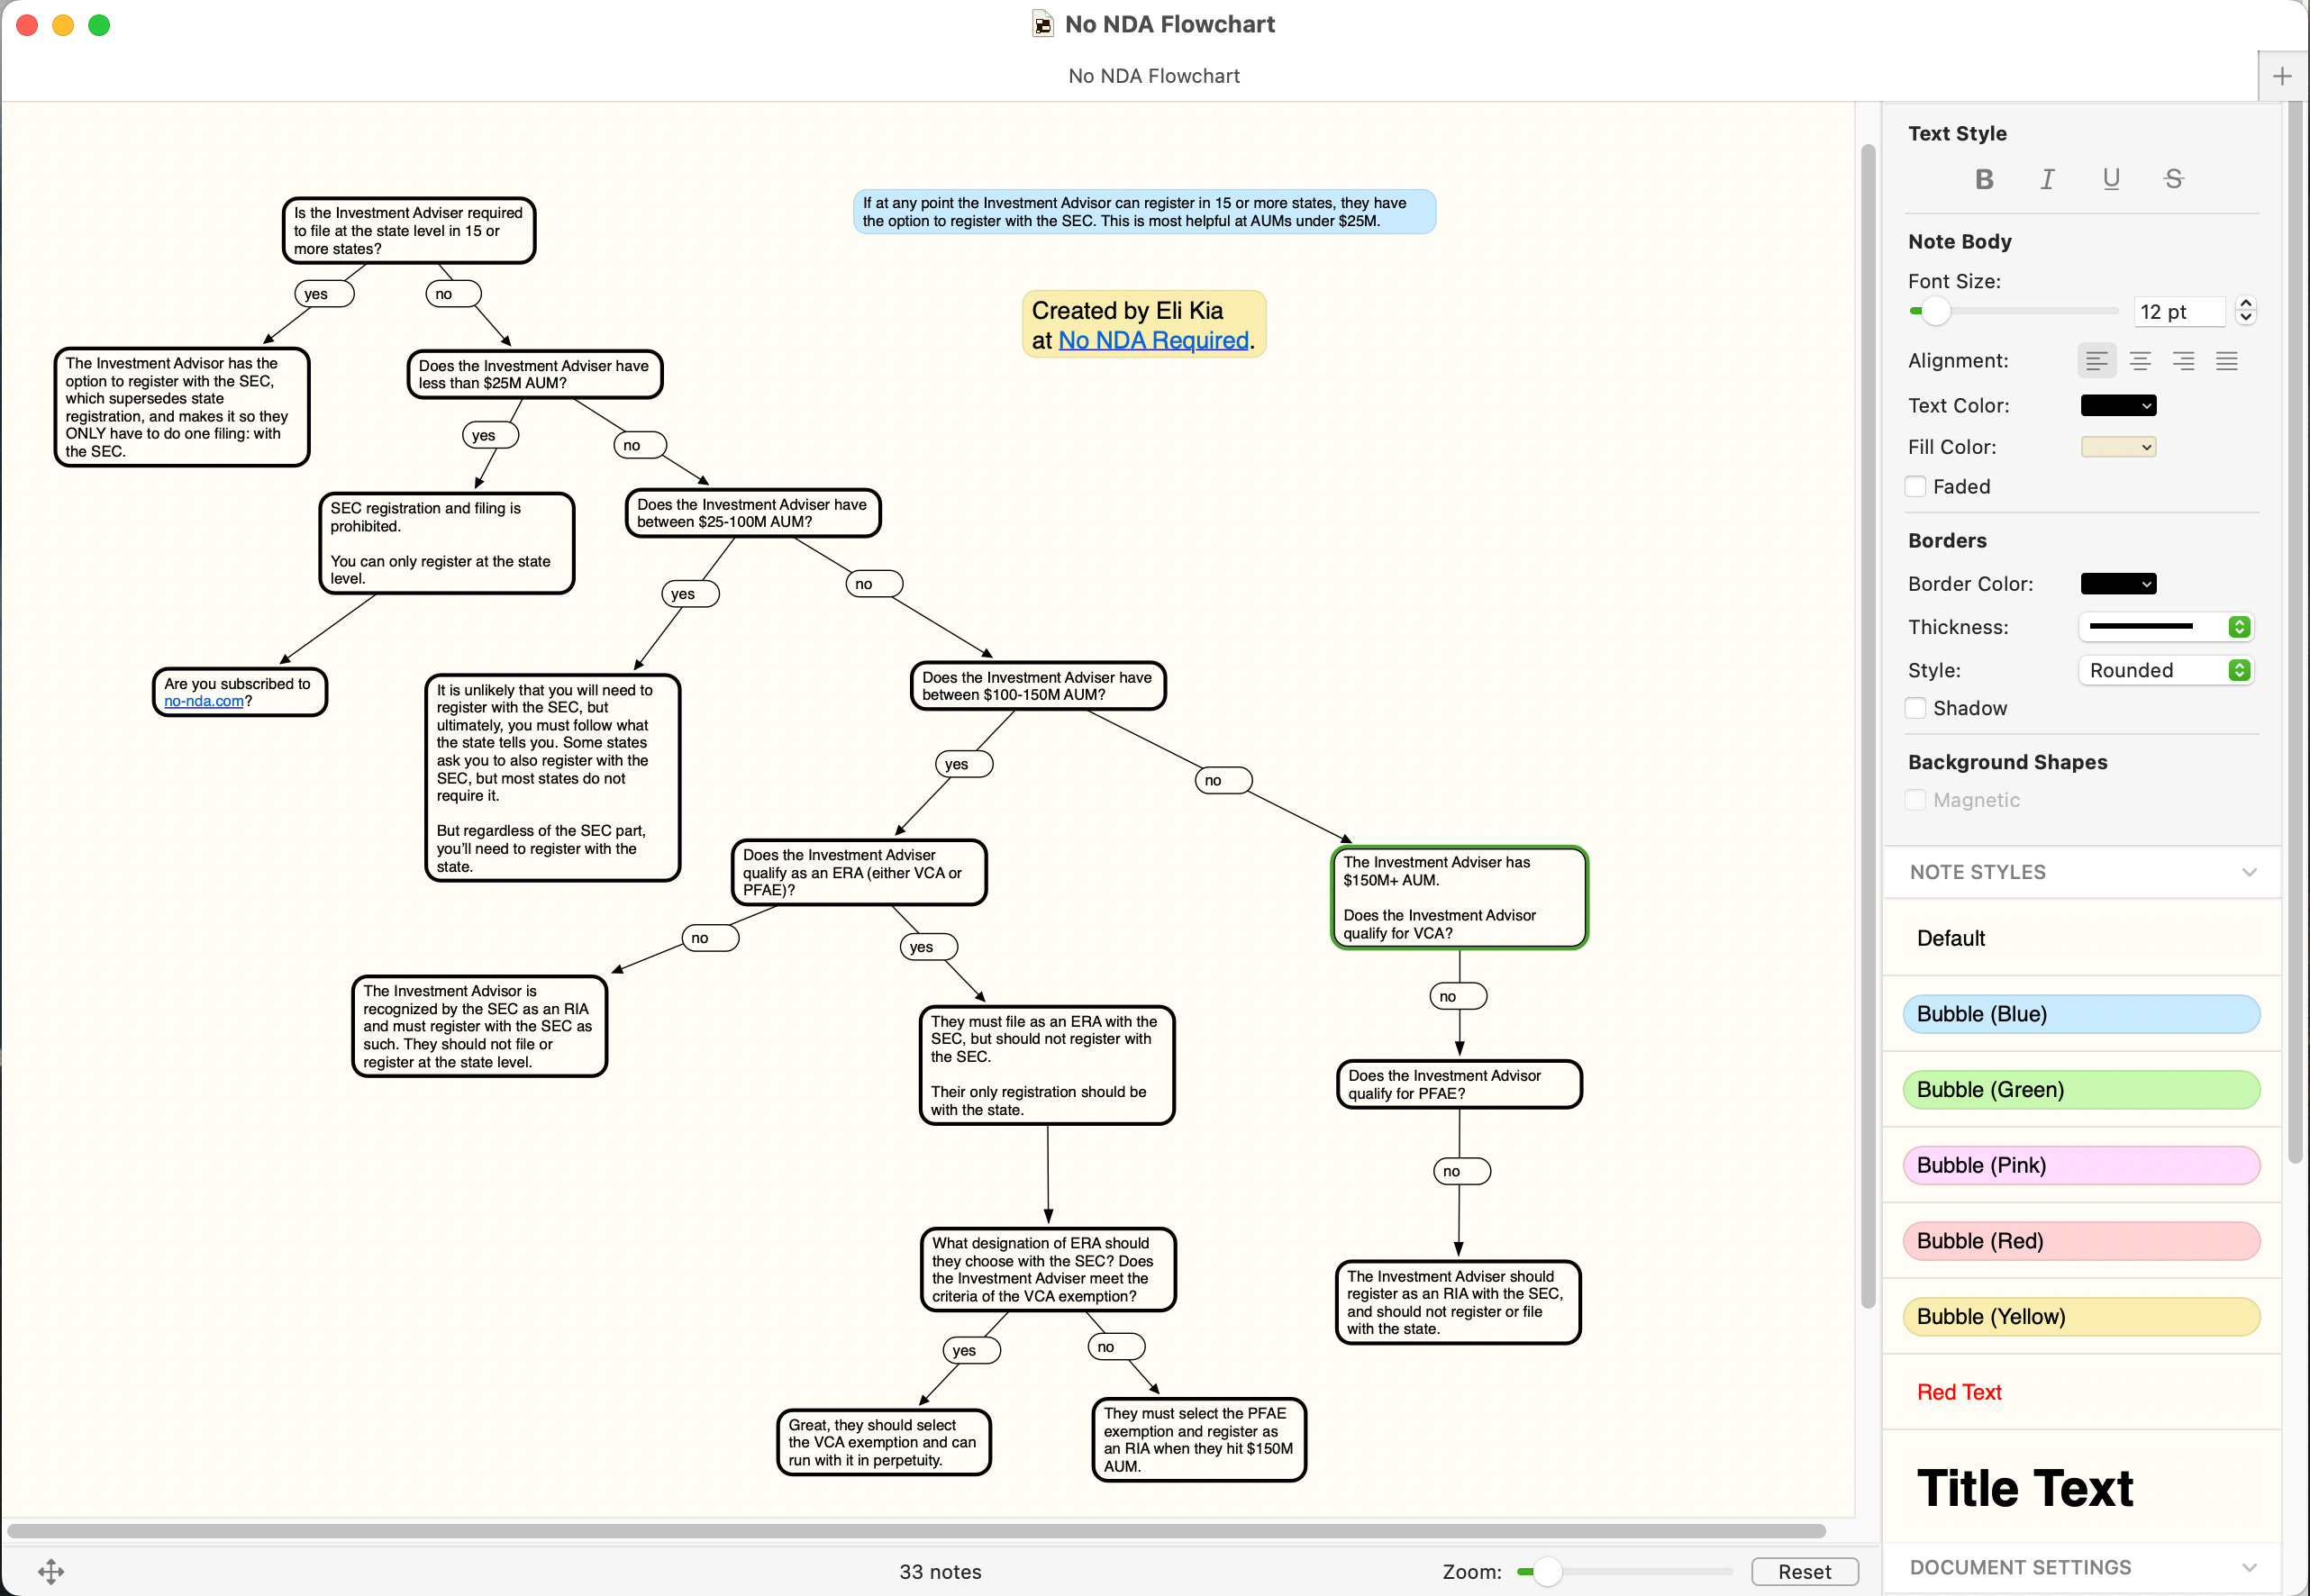The image size is (2310, 1596).
Task: Toggle bold text style
Action: coord(1984,179)
